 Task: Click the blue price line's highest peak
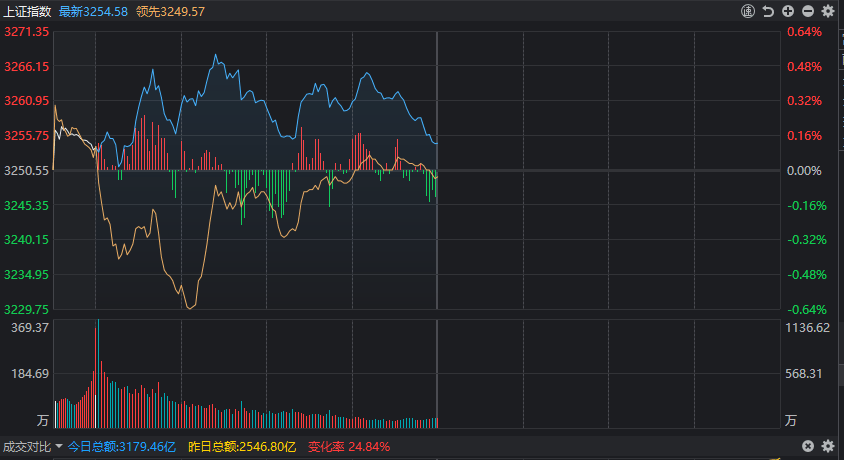[x=215, y=56]
